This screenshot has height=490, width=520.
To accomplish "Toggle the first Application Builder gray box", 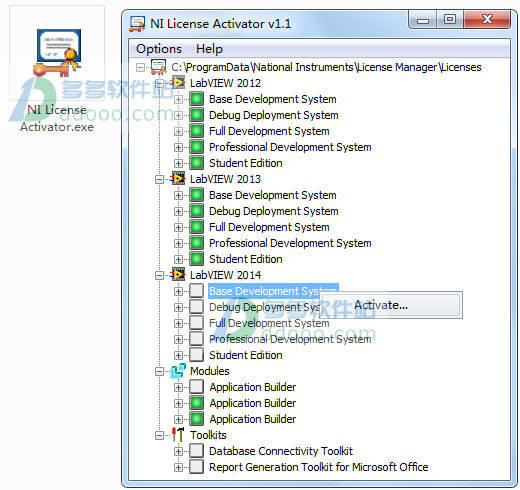I will point(197,387).
